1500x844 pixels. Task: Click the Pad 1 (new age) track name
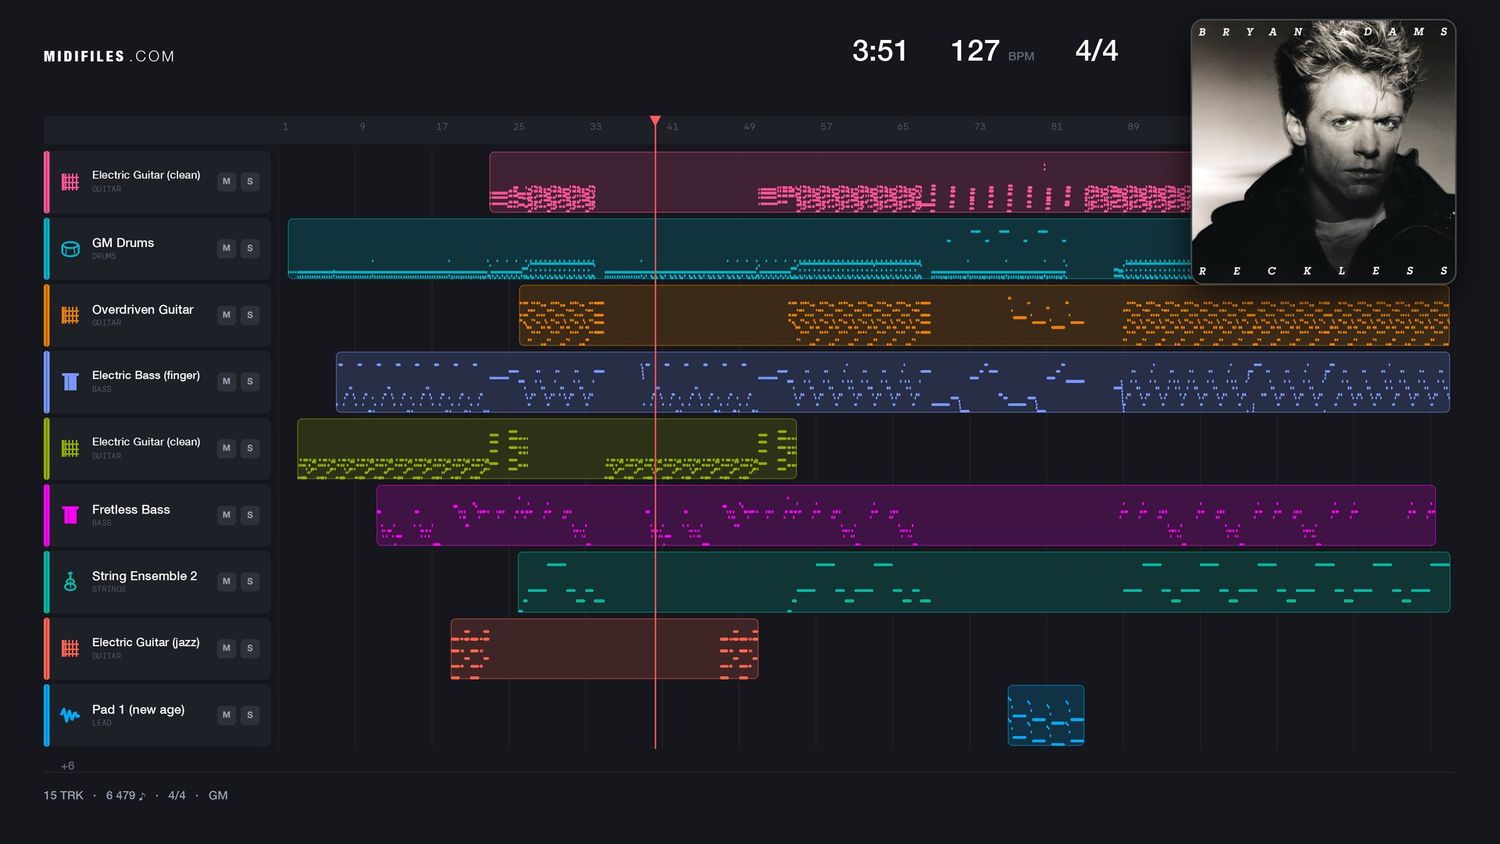point(138,710)
